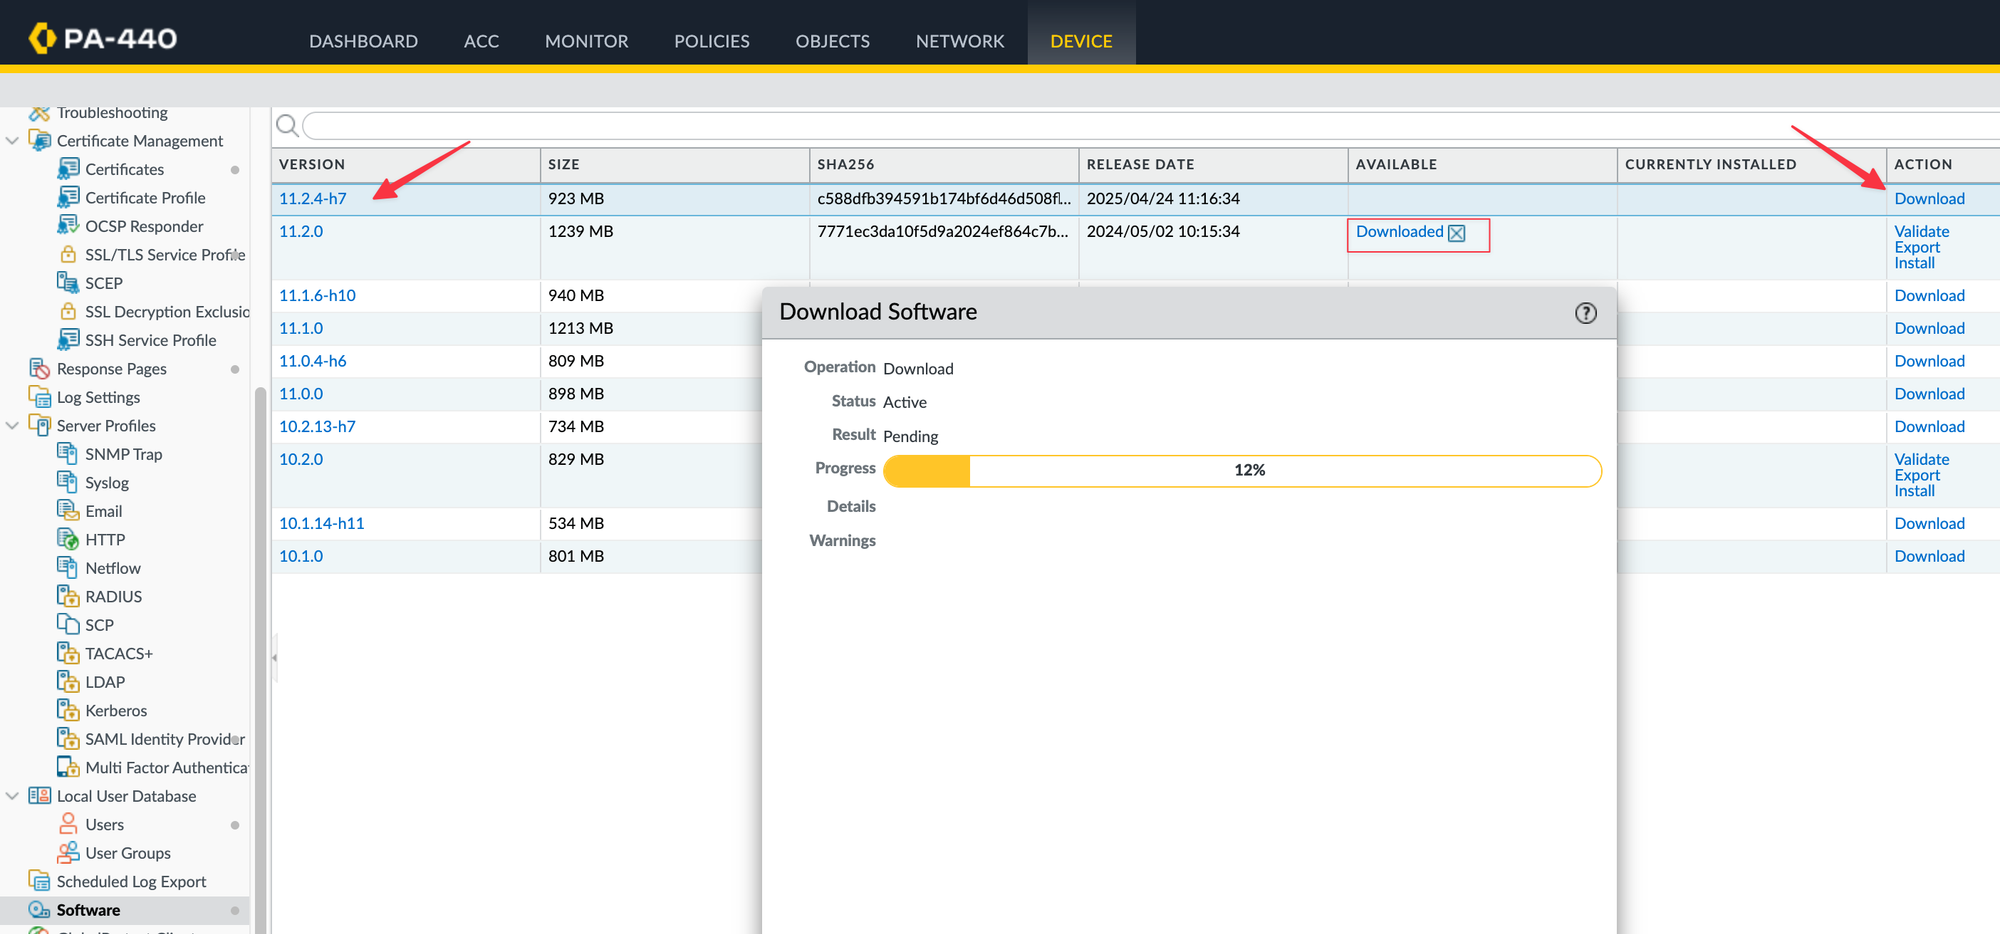This screenshot has width=2000, height=934.
Task: Click the Syslog icon
Action: (68, 482)
